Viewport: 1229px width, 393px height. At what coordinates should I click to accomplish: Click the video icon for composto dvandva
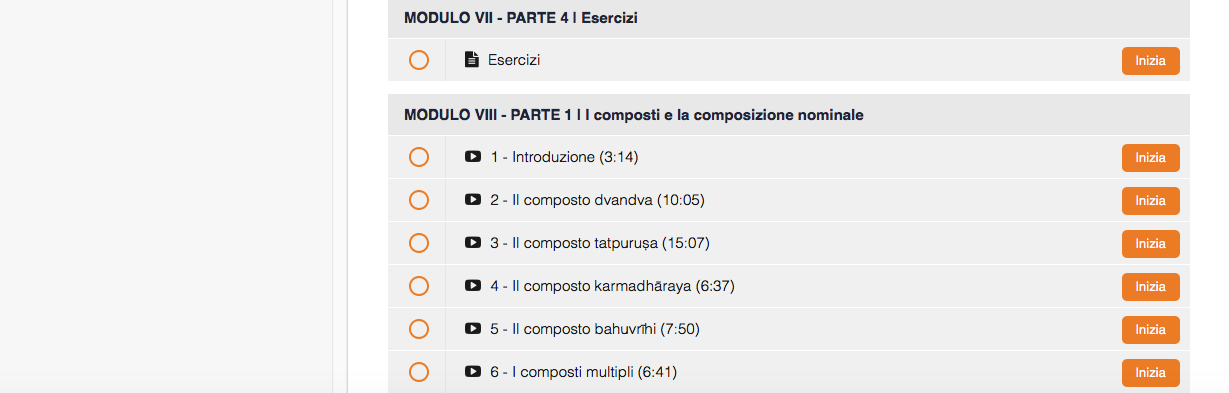point(473,200)
